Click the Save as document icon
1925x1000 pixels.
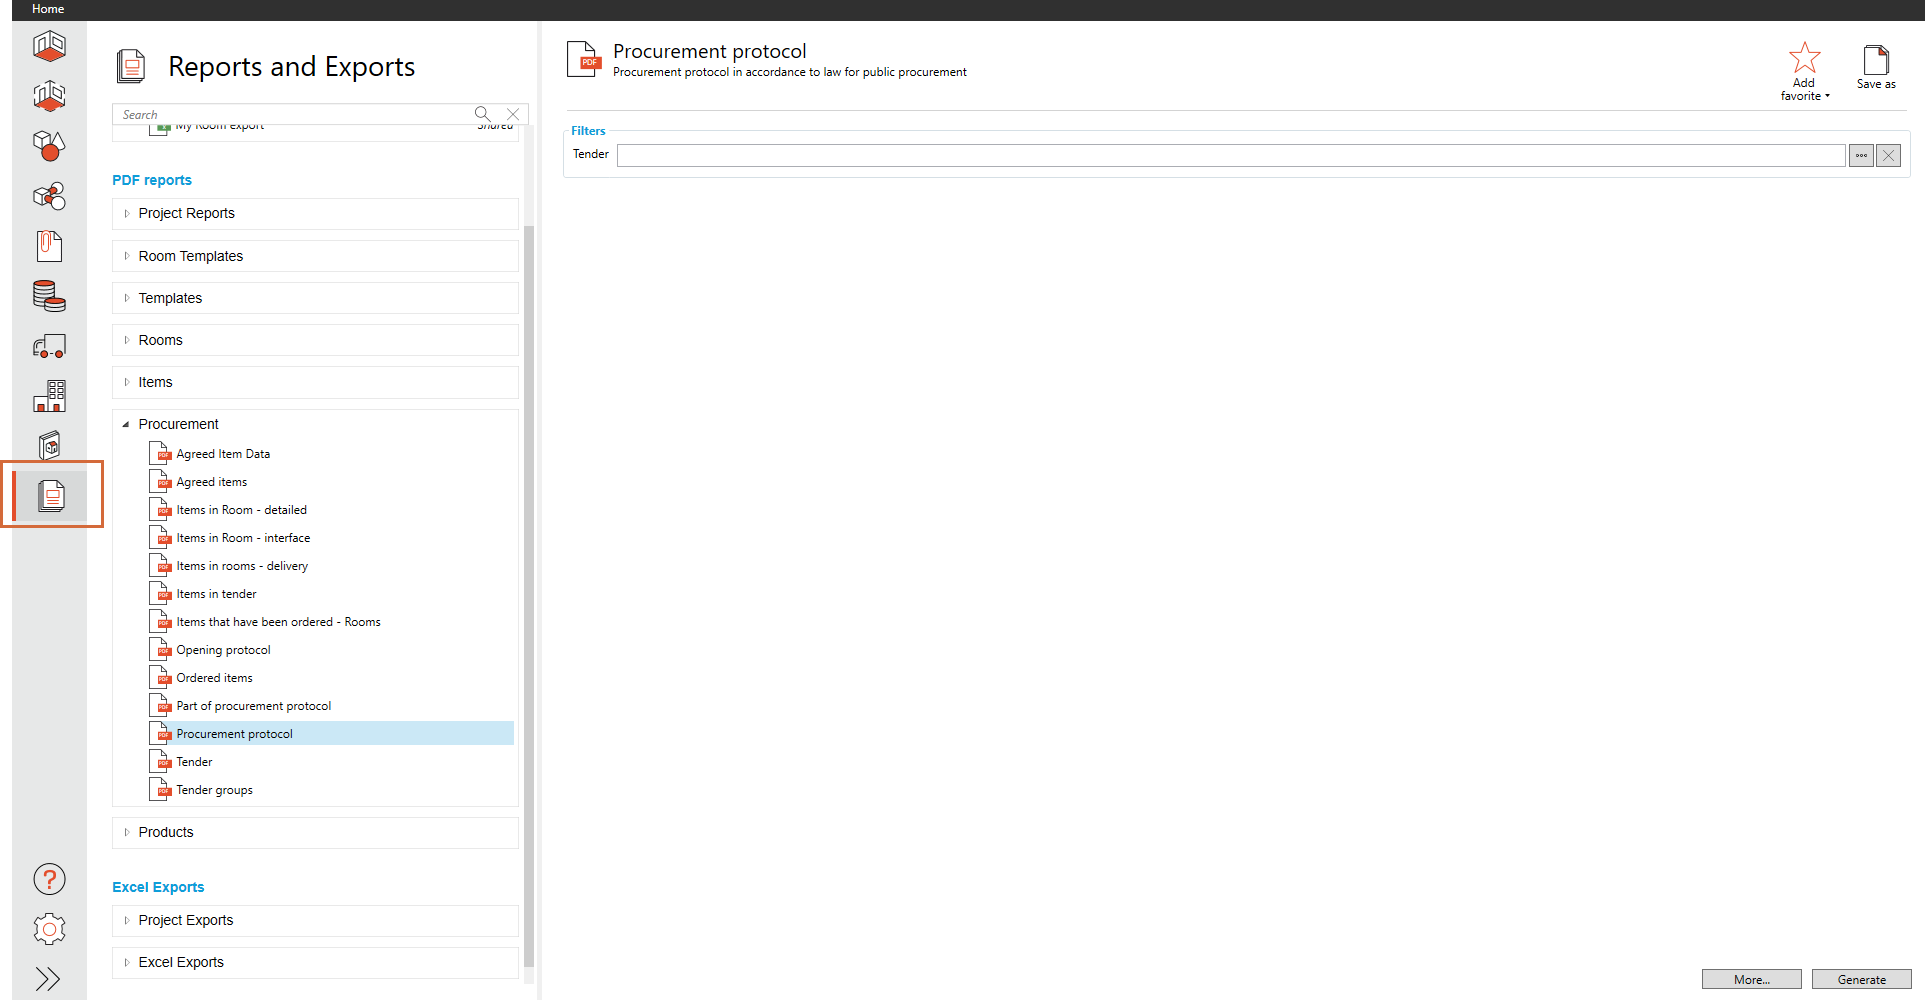click(x=1875, y=60)
